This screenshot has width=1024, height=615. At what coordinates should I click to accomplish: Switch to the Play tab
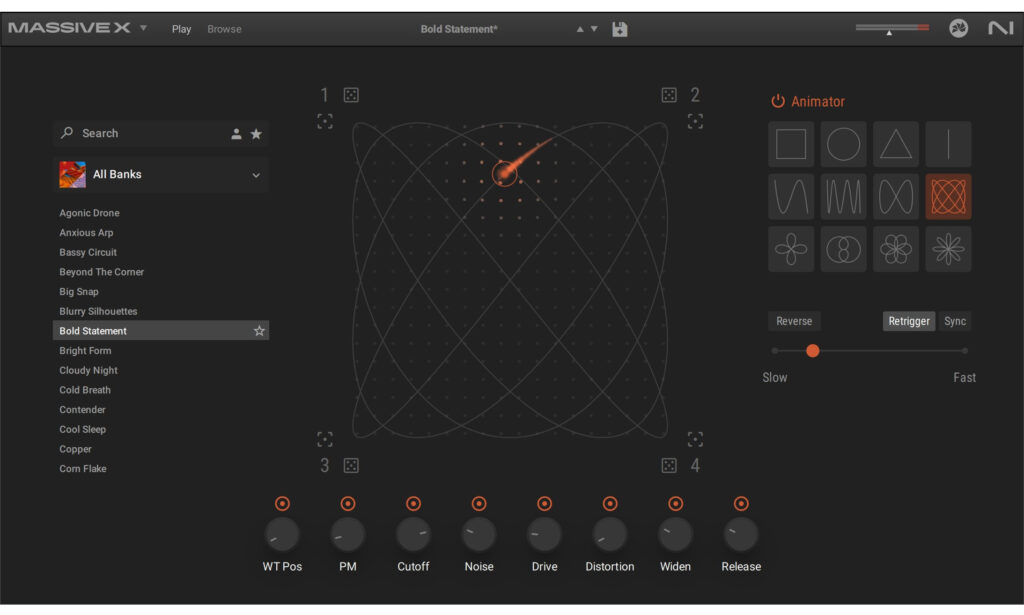click(x=181, y=29)
